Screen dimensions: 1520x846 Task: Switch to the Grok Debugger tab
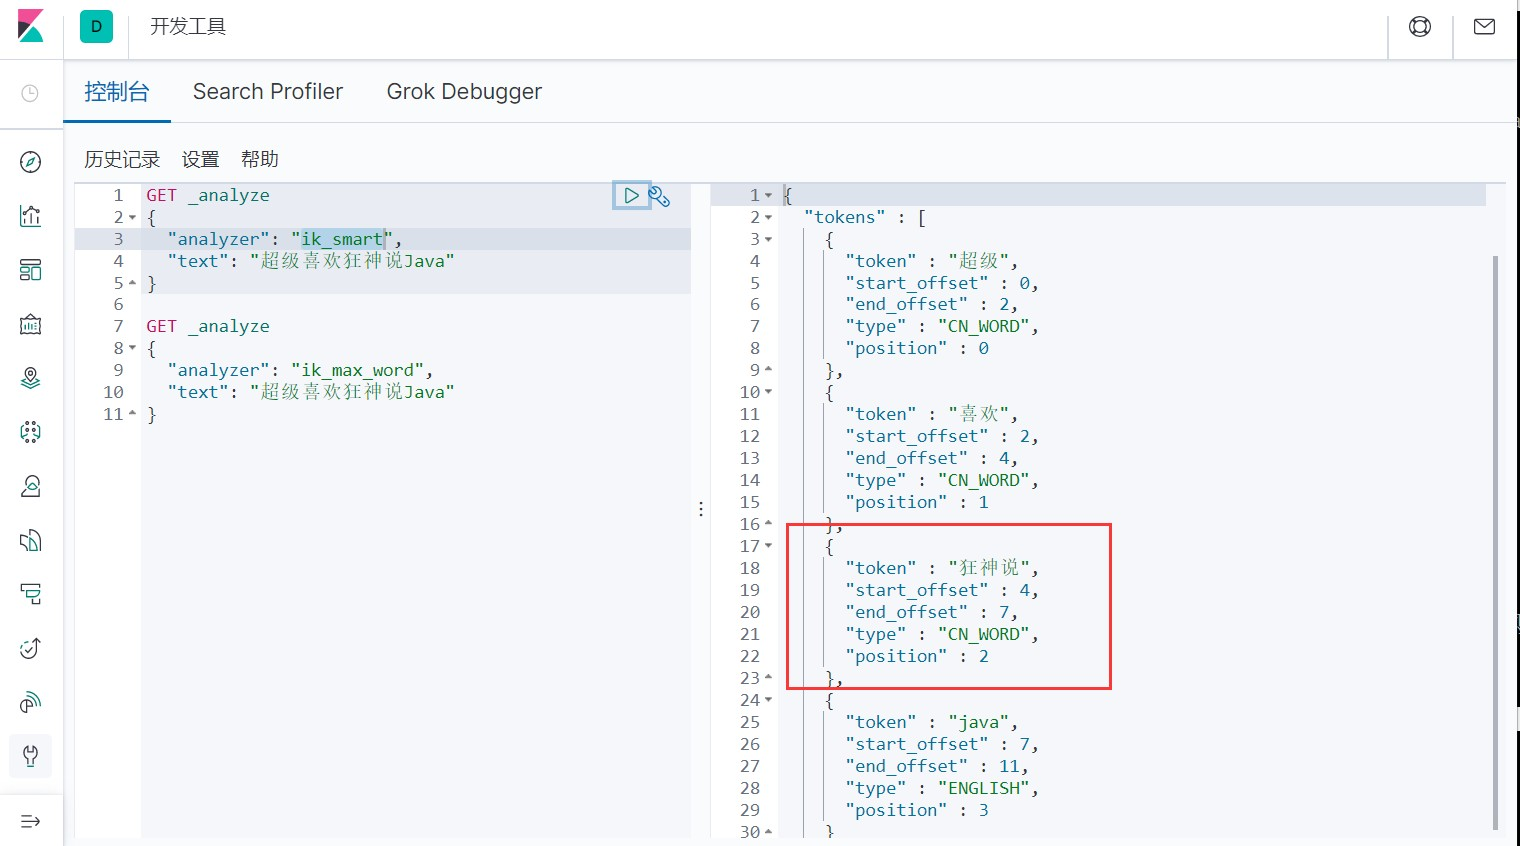[464, 92]
